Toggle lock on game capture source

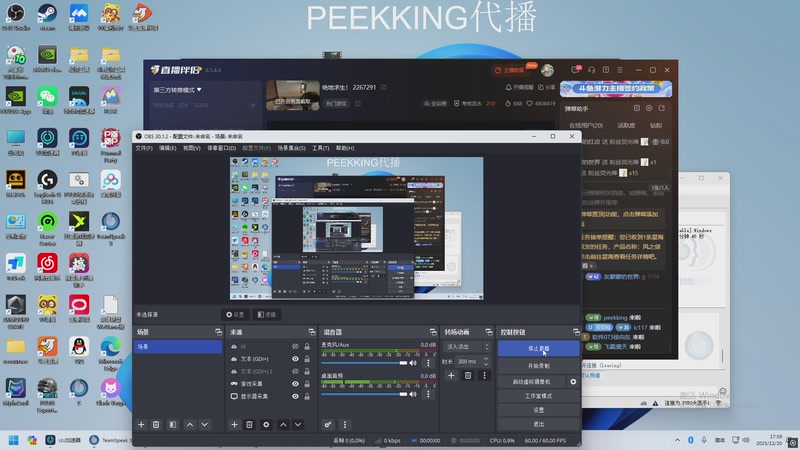[307, 384]
